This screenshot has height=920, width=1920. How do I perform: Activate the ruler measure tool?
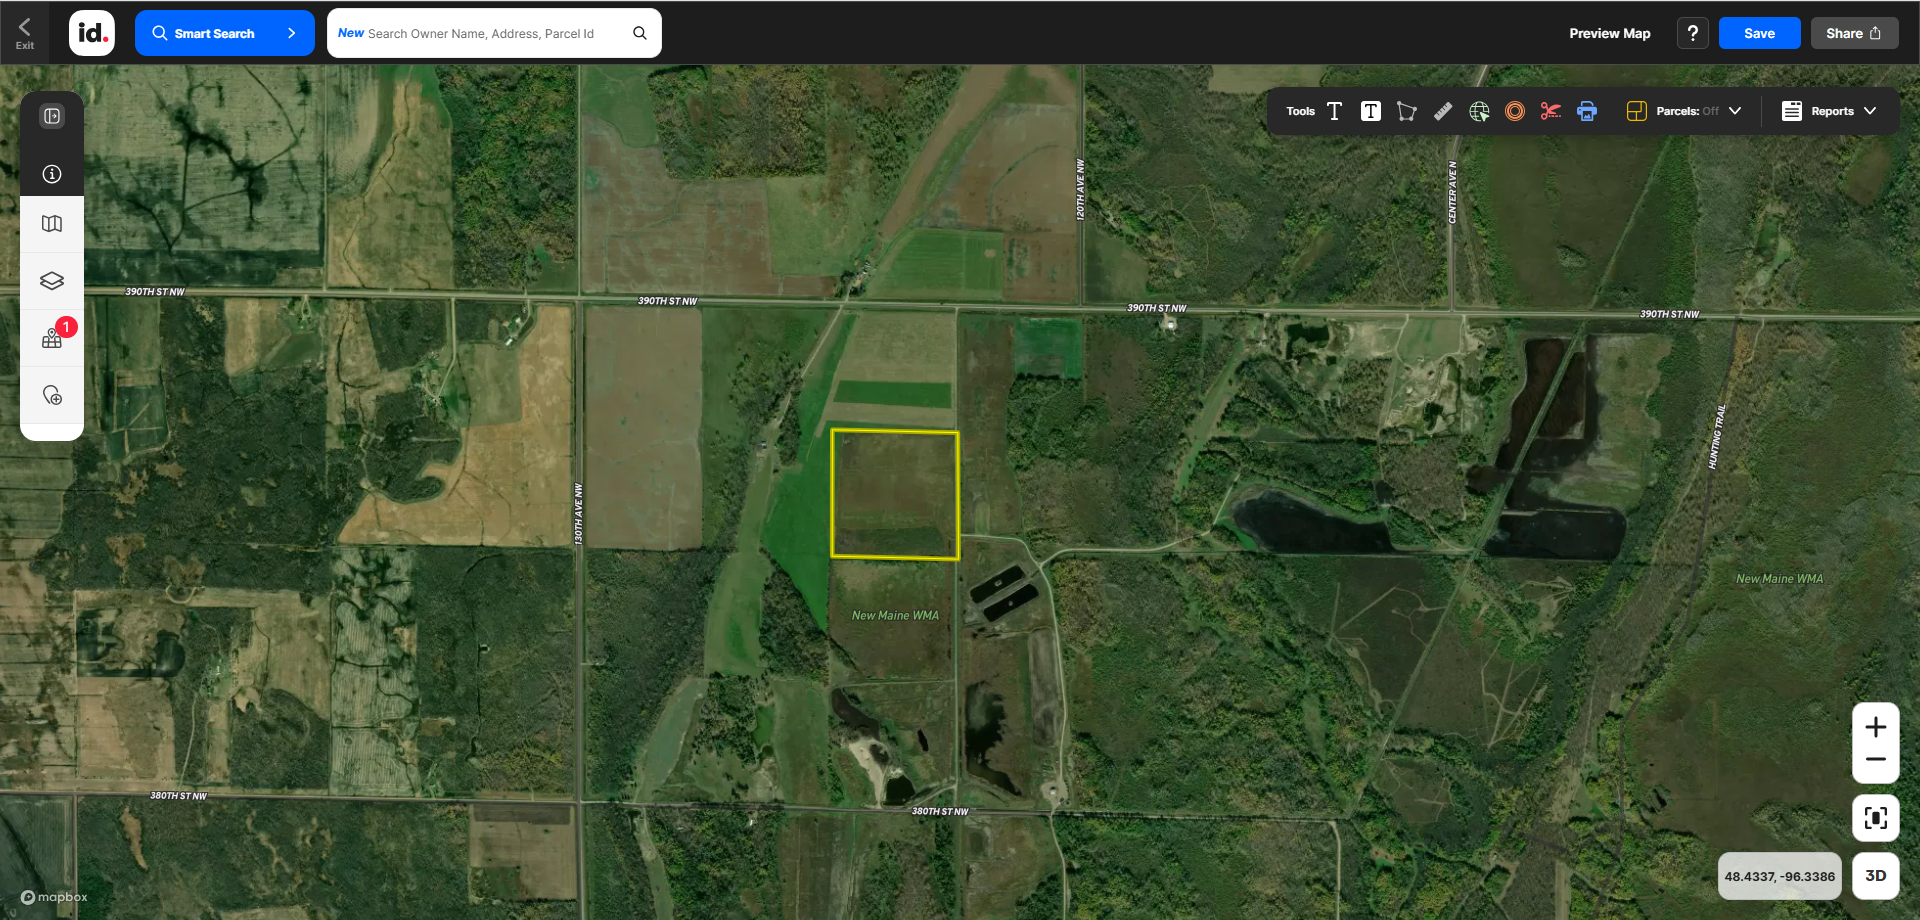tap(1443, 111)
